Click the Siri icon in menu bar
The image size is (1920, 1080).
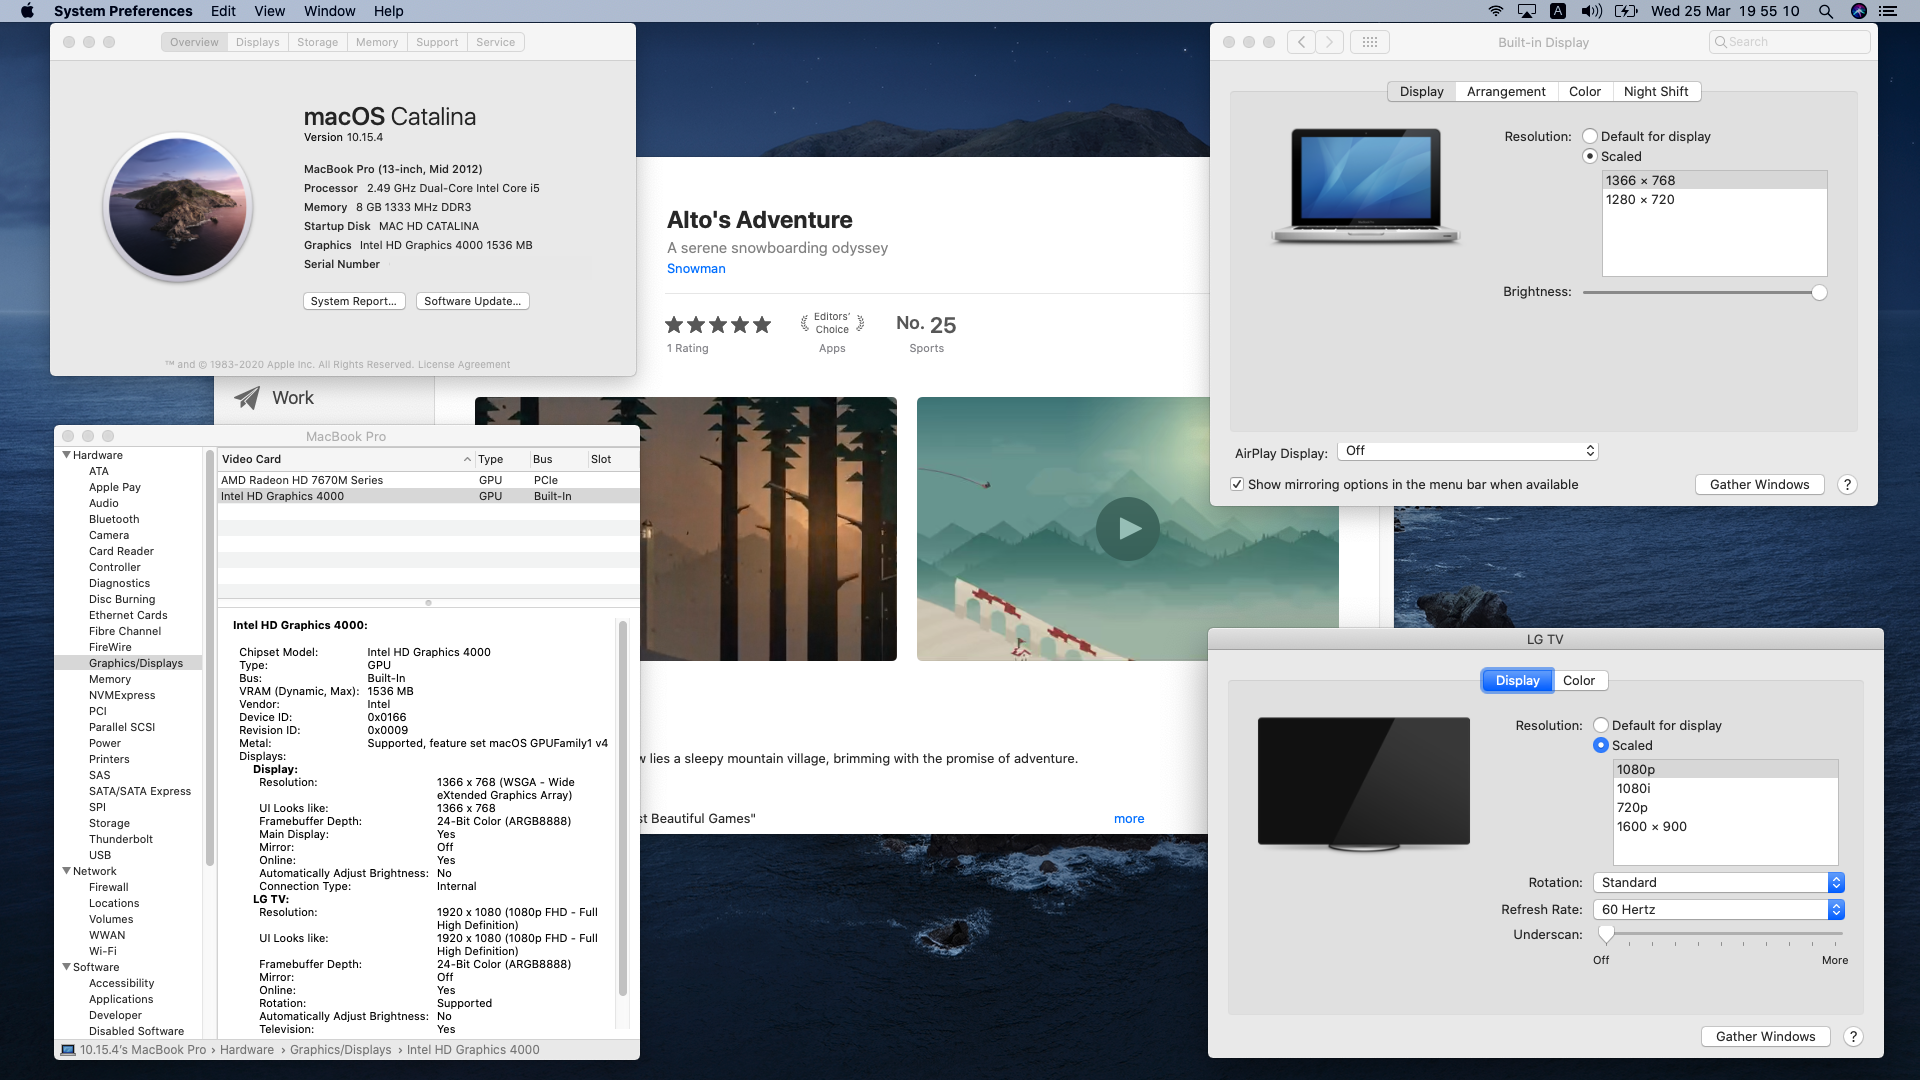(x=1859, y=11)
